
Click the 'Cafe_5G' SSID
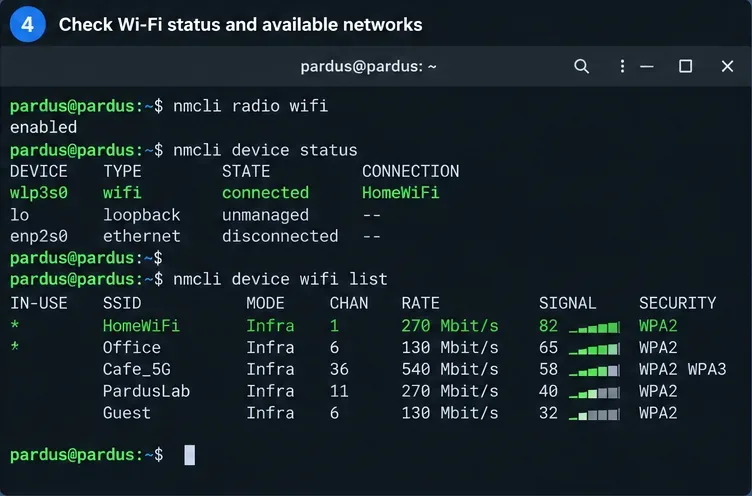pos(137,369)
